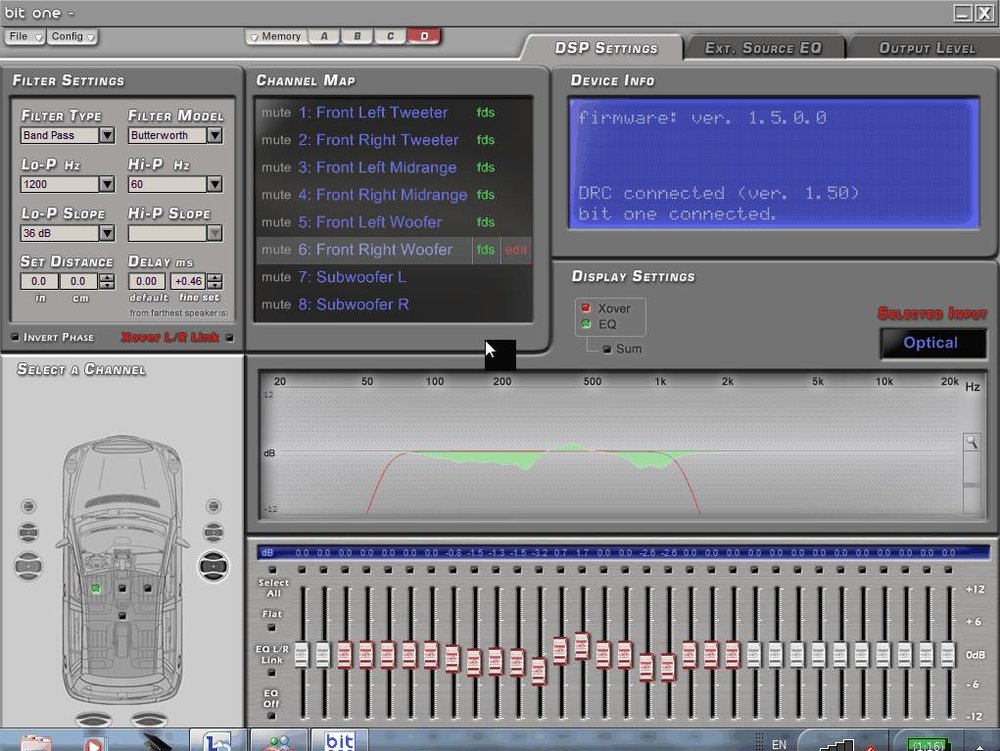This screenshot has width=1000, height=751.
Task: Select memory preset D
Action: [x=423, y=36]
